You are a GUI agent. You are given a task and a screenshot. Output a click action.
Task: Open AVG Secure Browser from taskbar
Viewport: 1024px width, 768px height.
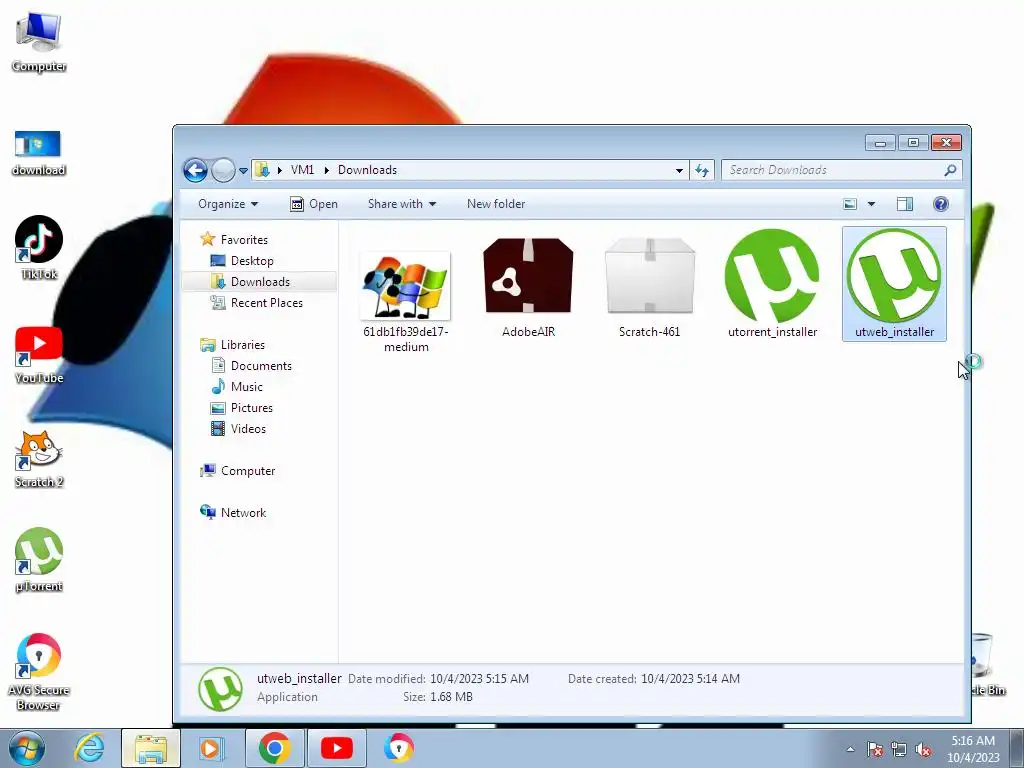coord(398,748)
